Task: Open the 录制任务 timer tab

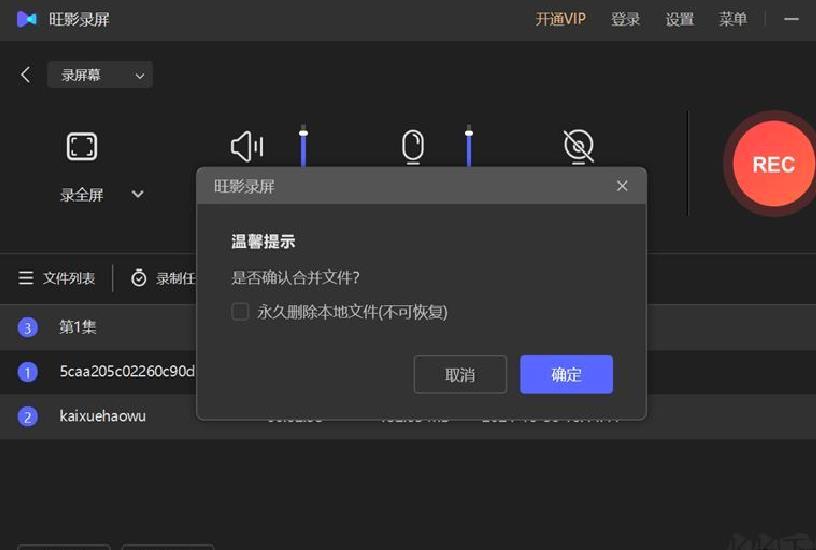Action: tap(163, 278)
